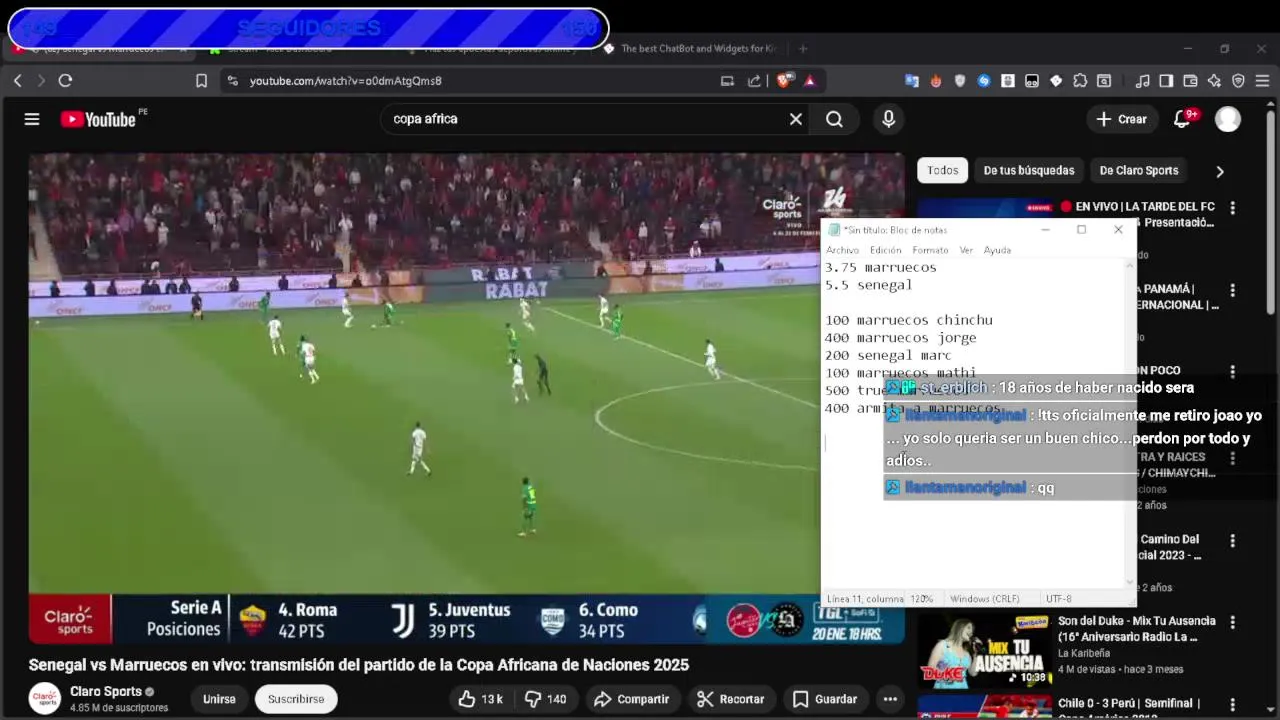
Task: Select the 'De tus búsquedas' chip
Action: point(1029,170)
